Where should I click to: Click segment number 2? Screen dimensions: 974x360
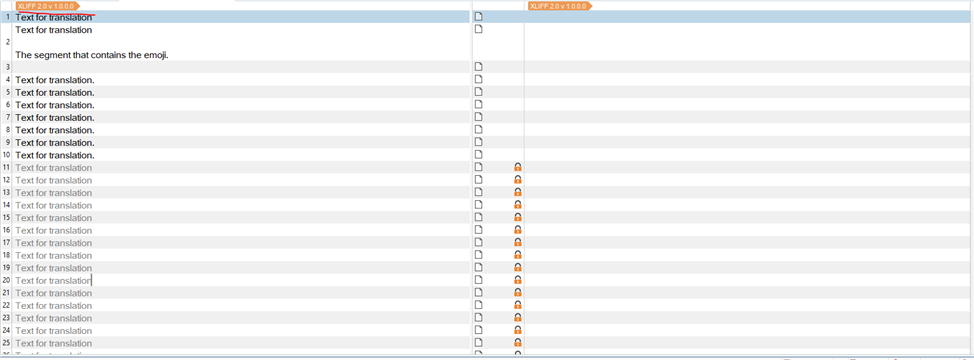tap(7, 42)
